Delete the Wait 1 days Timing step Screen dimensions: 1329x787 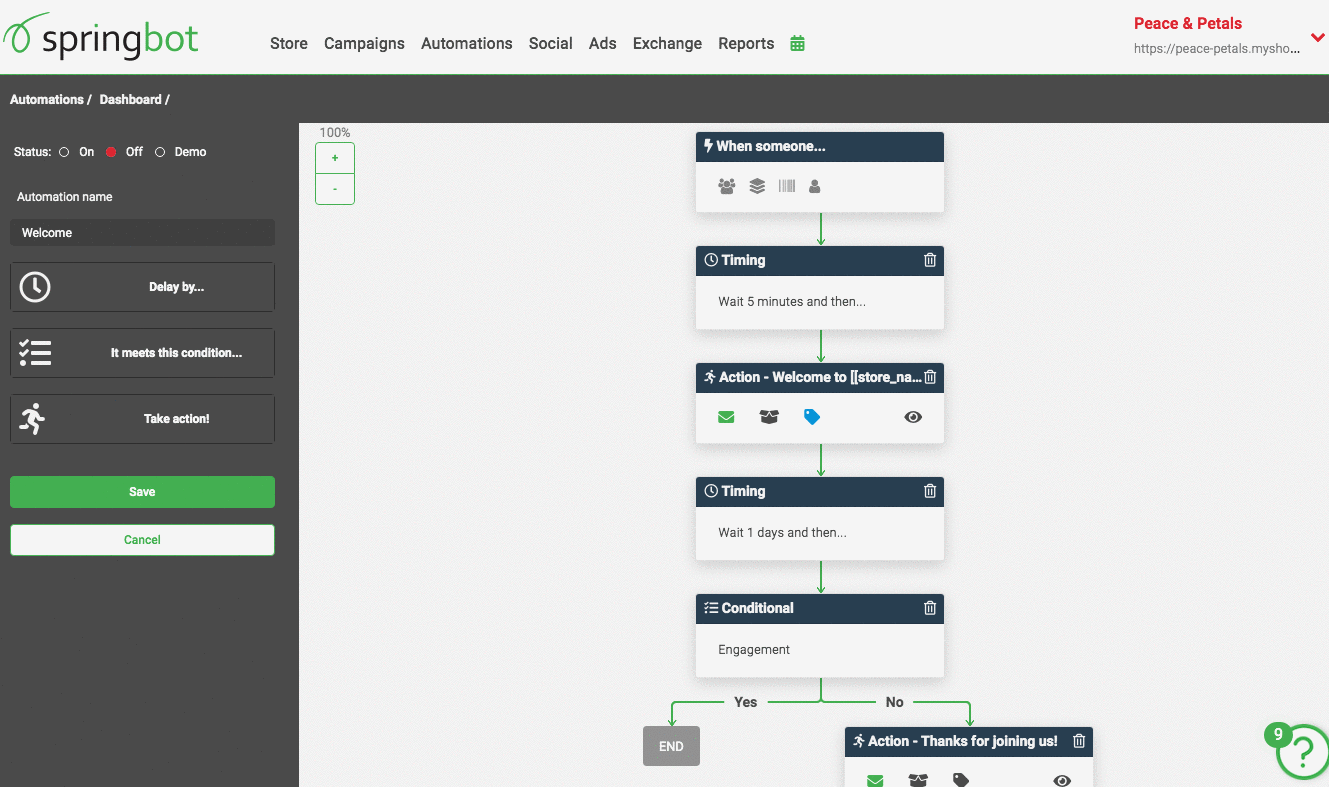click(x=930, y=491)
